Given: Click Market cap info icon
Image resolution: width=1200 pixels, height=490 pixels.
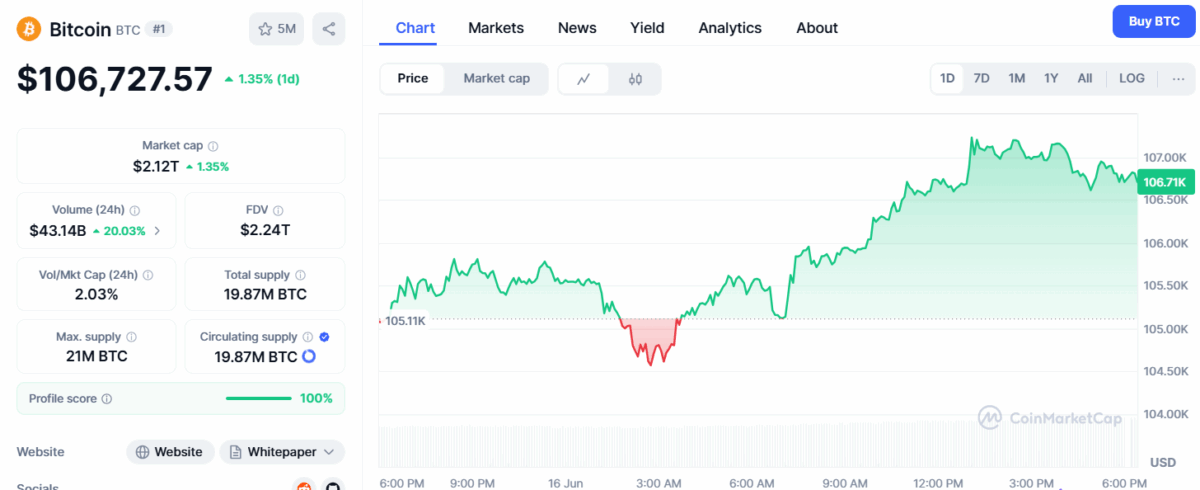Looking at the screenshot, I should (213, 146).
